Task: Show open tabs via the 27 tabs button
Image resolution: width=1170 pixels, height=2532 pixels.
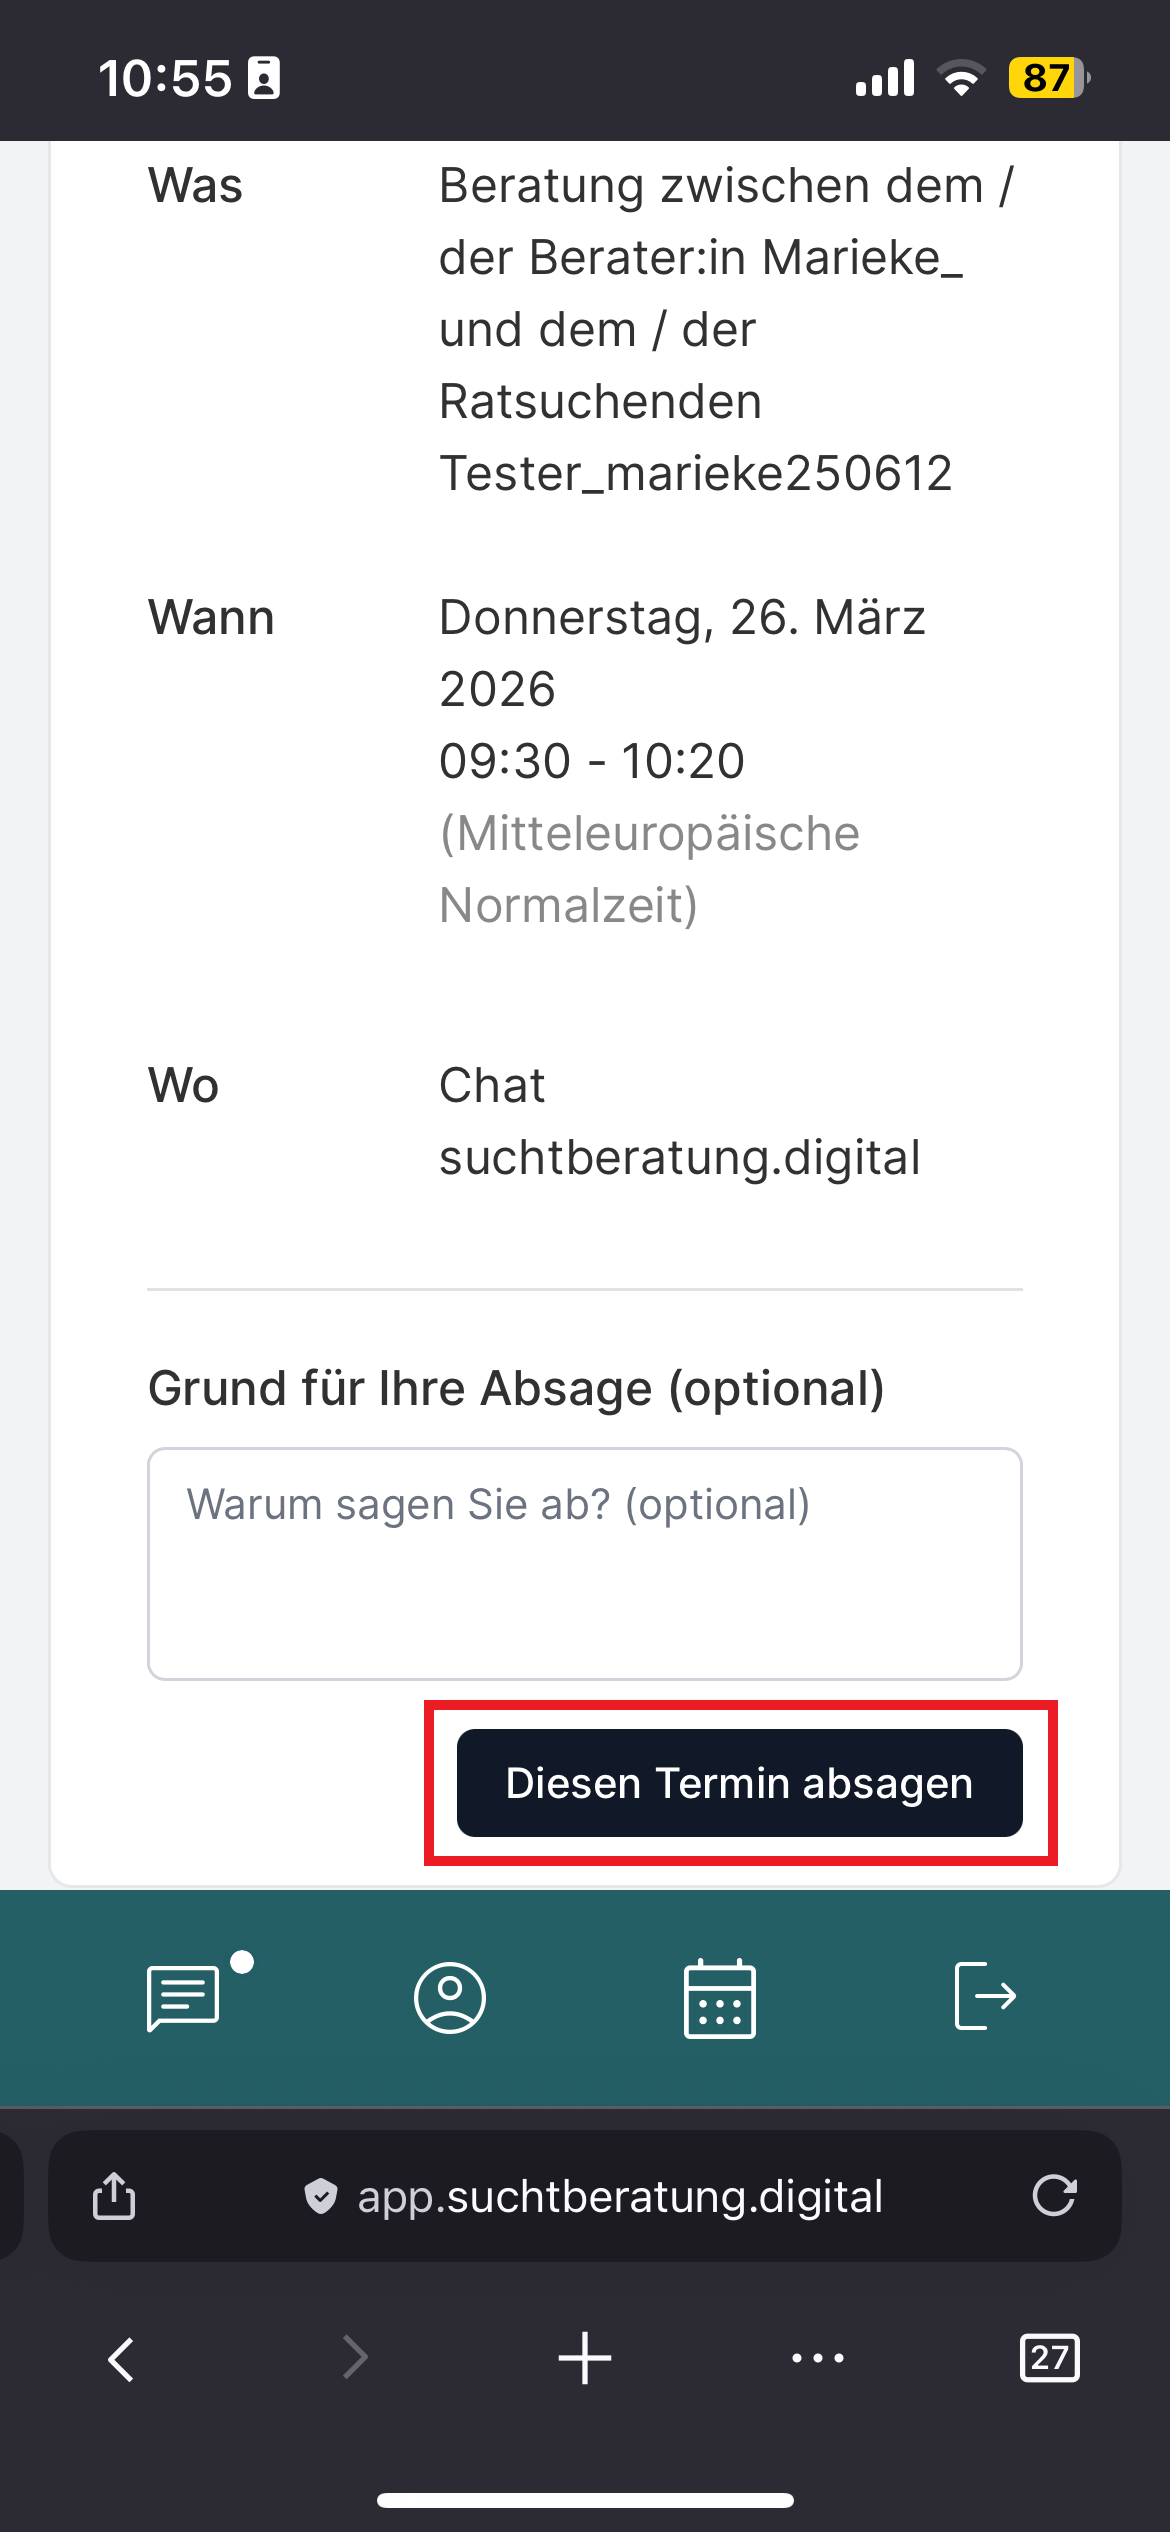Action: [x=1049, y=2358]
